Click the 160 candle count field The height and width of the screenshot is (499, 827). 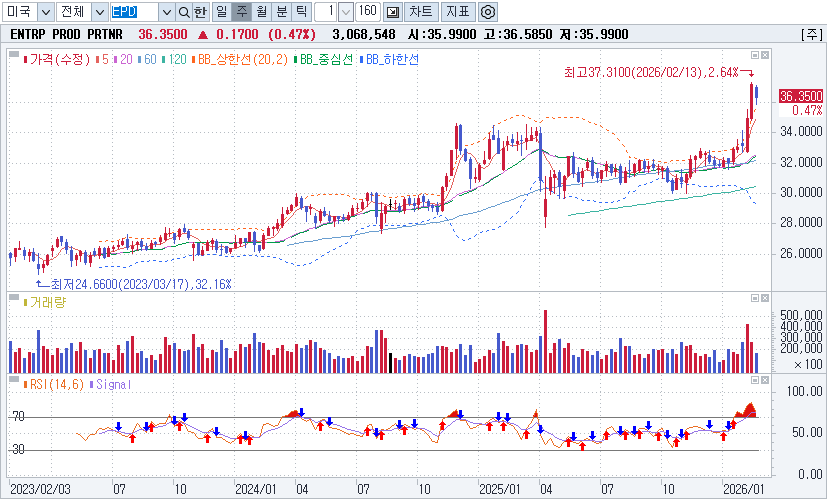pyautogui.click(x=366, y=12)
